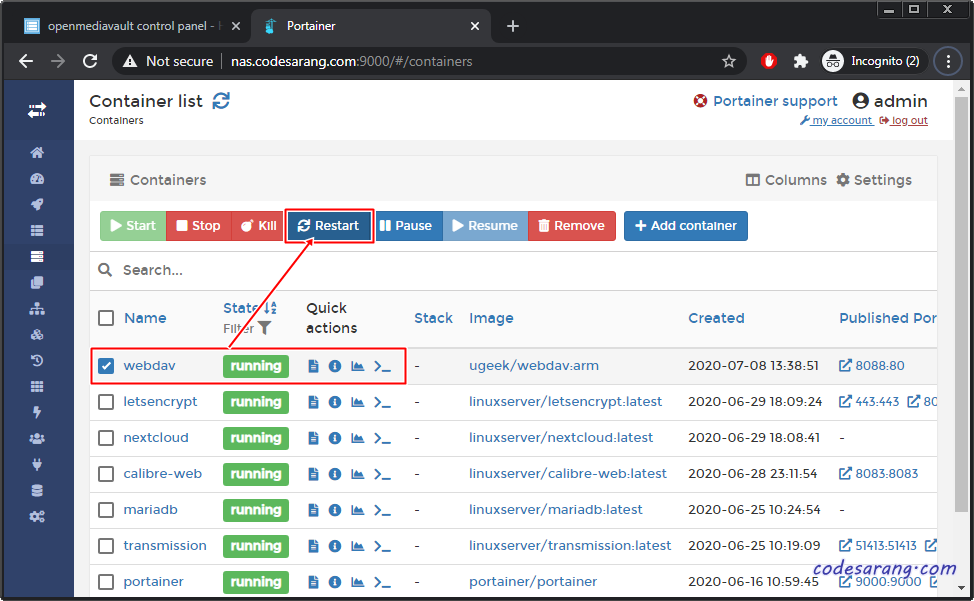Refresh the container list icon

click(221, 101)
